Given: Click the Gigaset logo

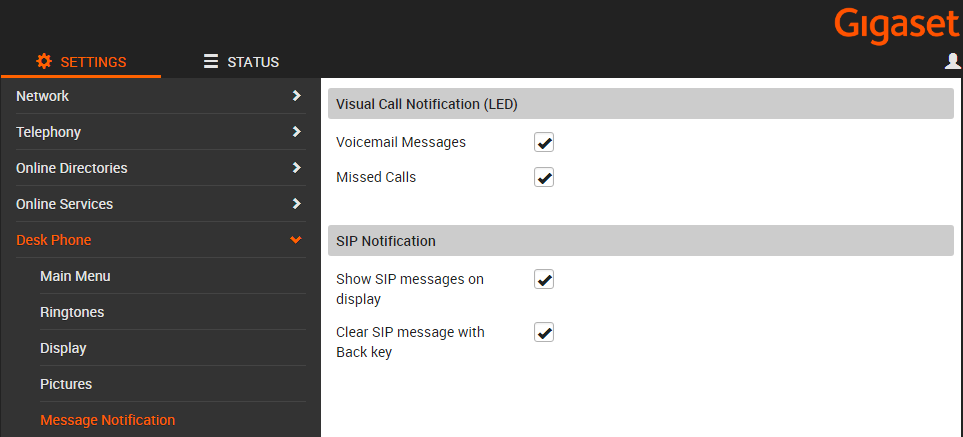Looking at the screenshot, I should 897,26.
